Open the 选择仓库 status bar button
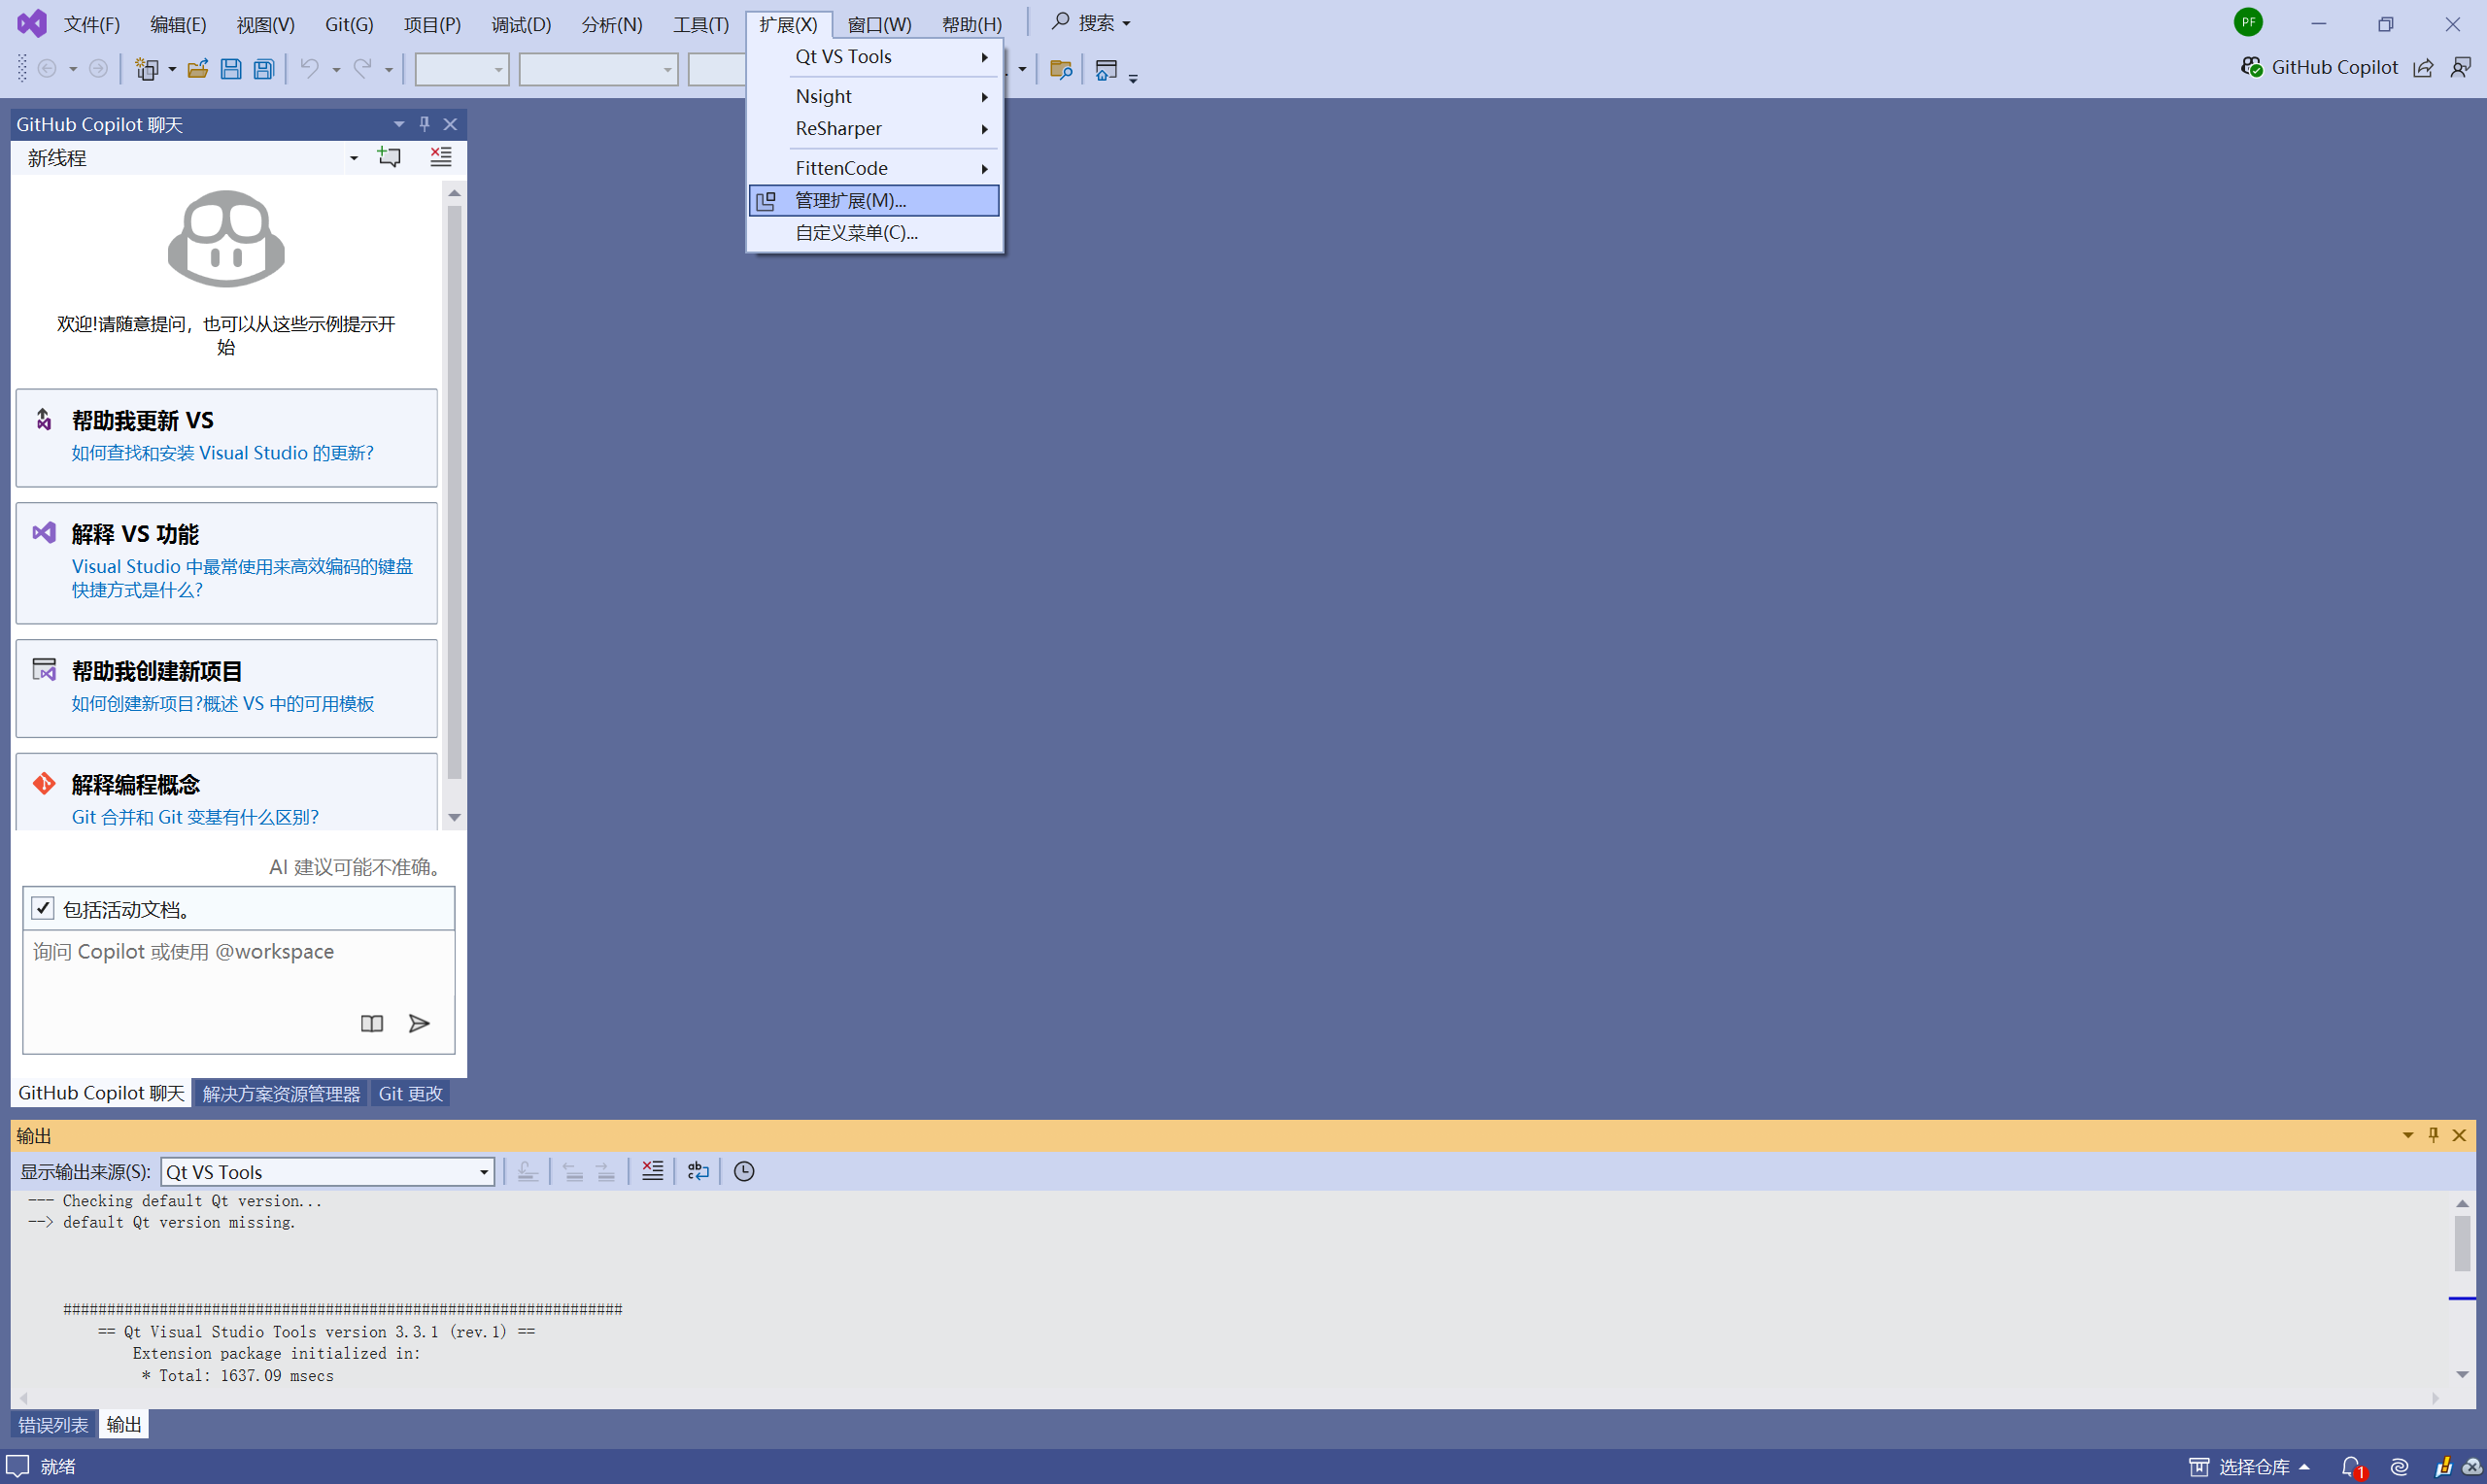The height and width of the screenshot is (1484, 2487). [x=2250, y=1467]
